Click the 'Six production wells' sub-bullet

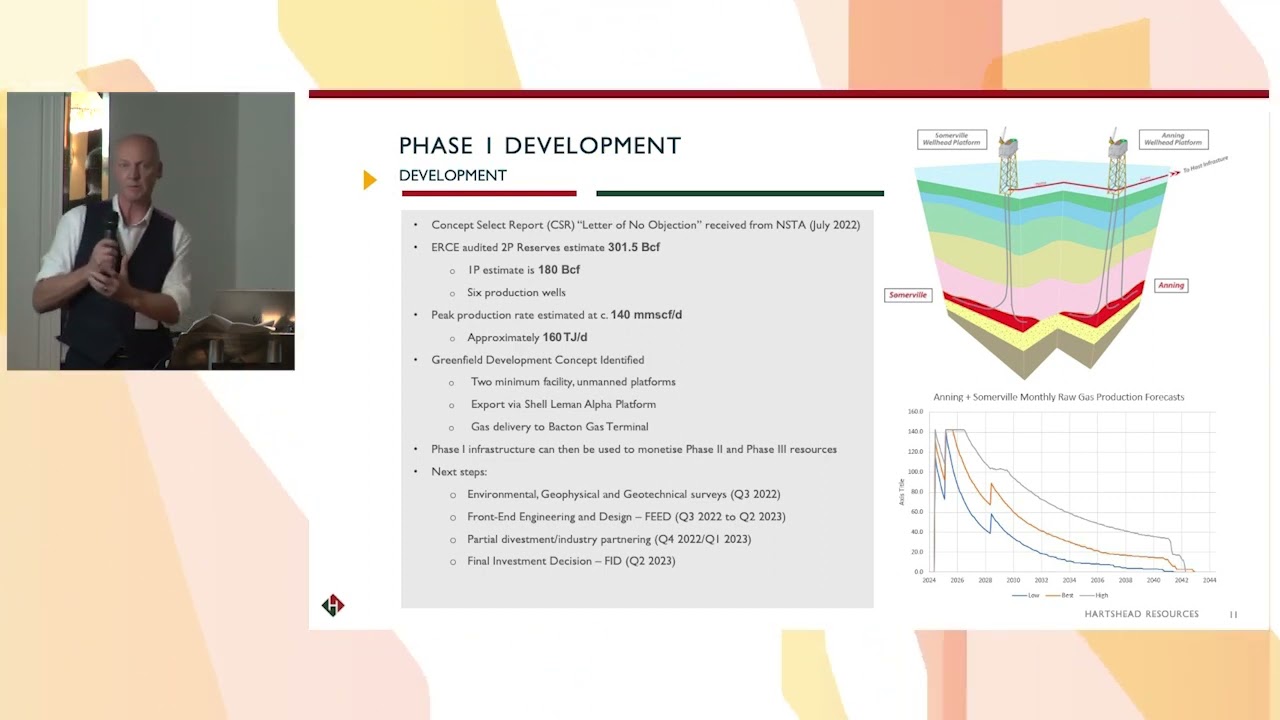pyautogui.click(x=516, y=292)
